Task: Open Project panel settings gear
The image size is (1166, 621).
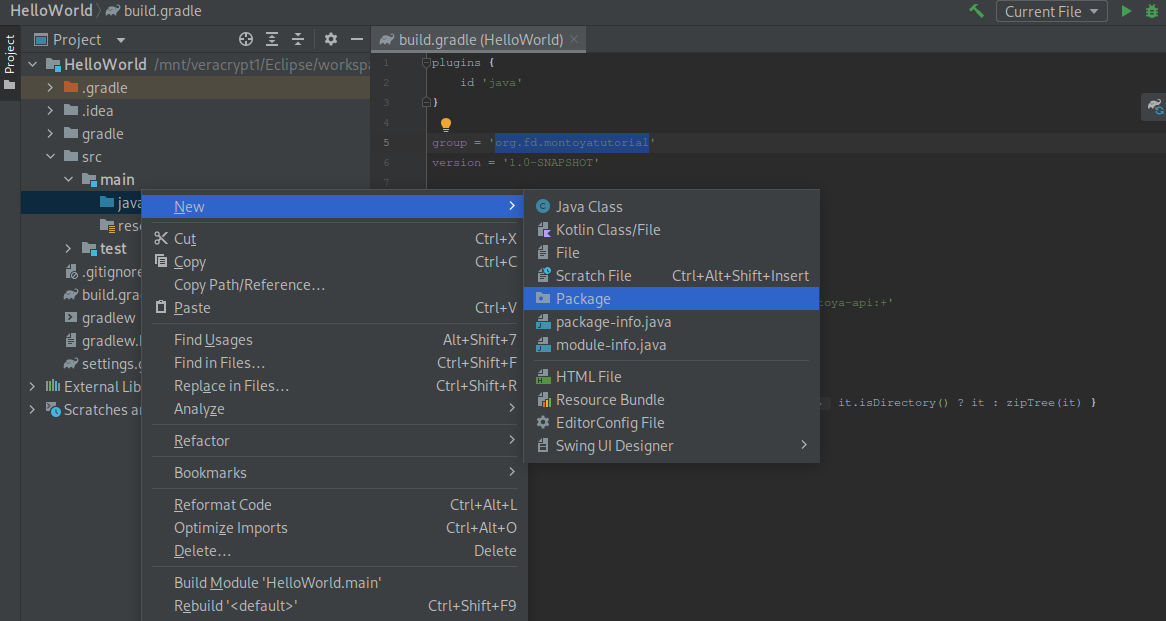Action: click(x=331, y=40)
